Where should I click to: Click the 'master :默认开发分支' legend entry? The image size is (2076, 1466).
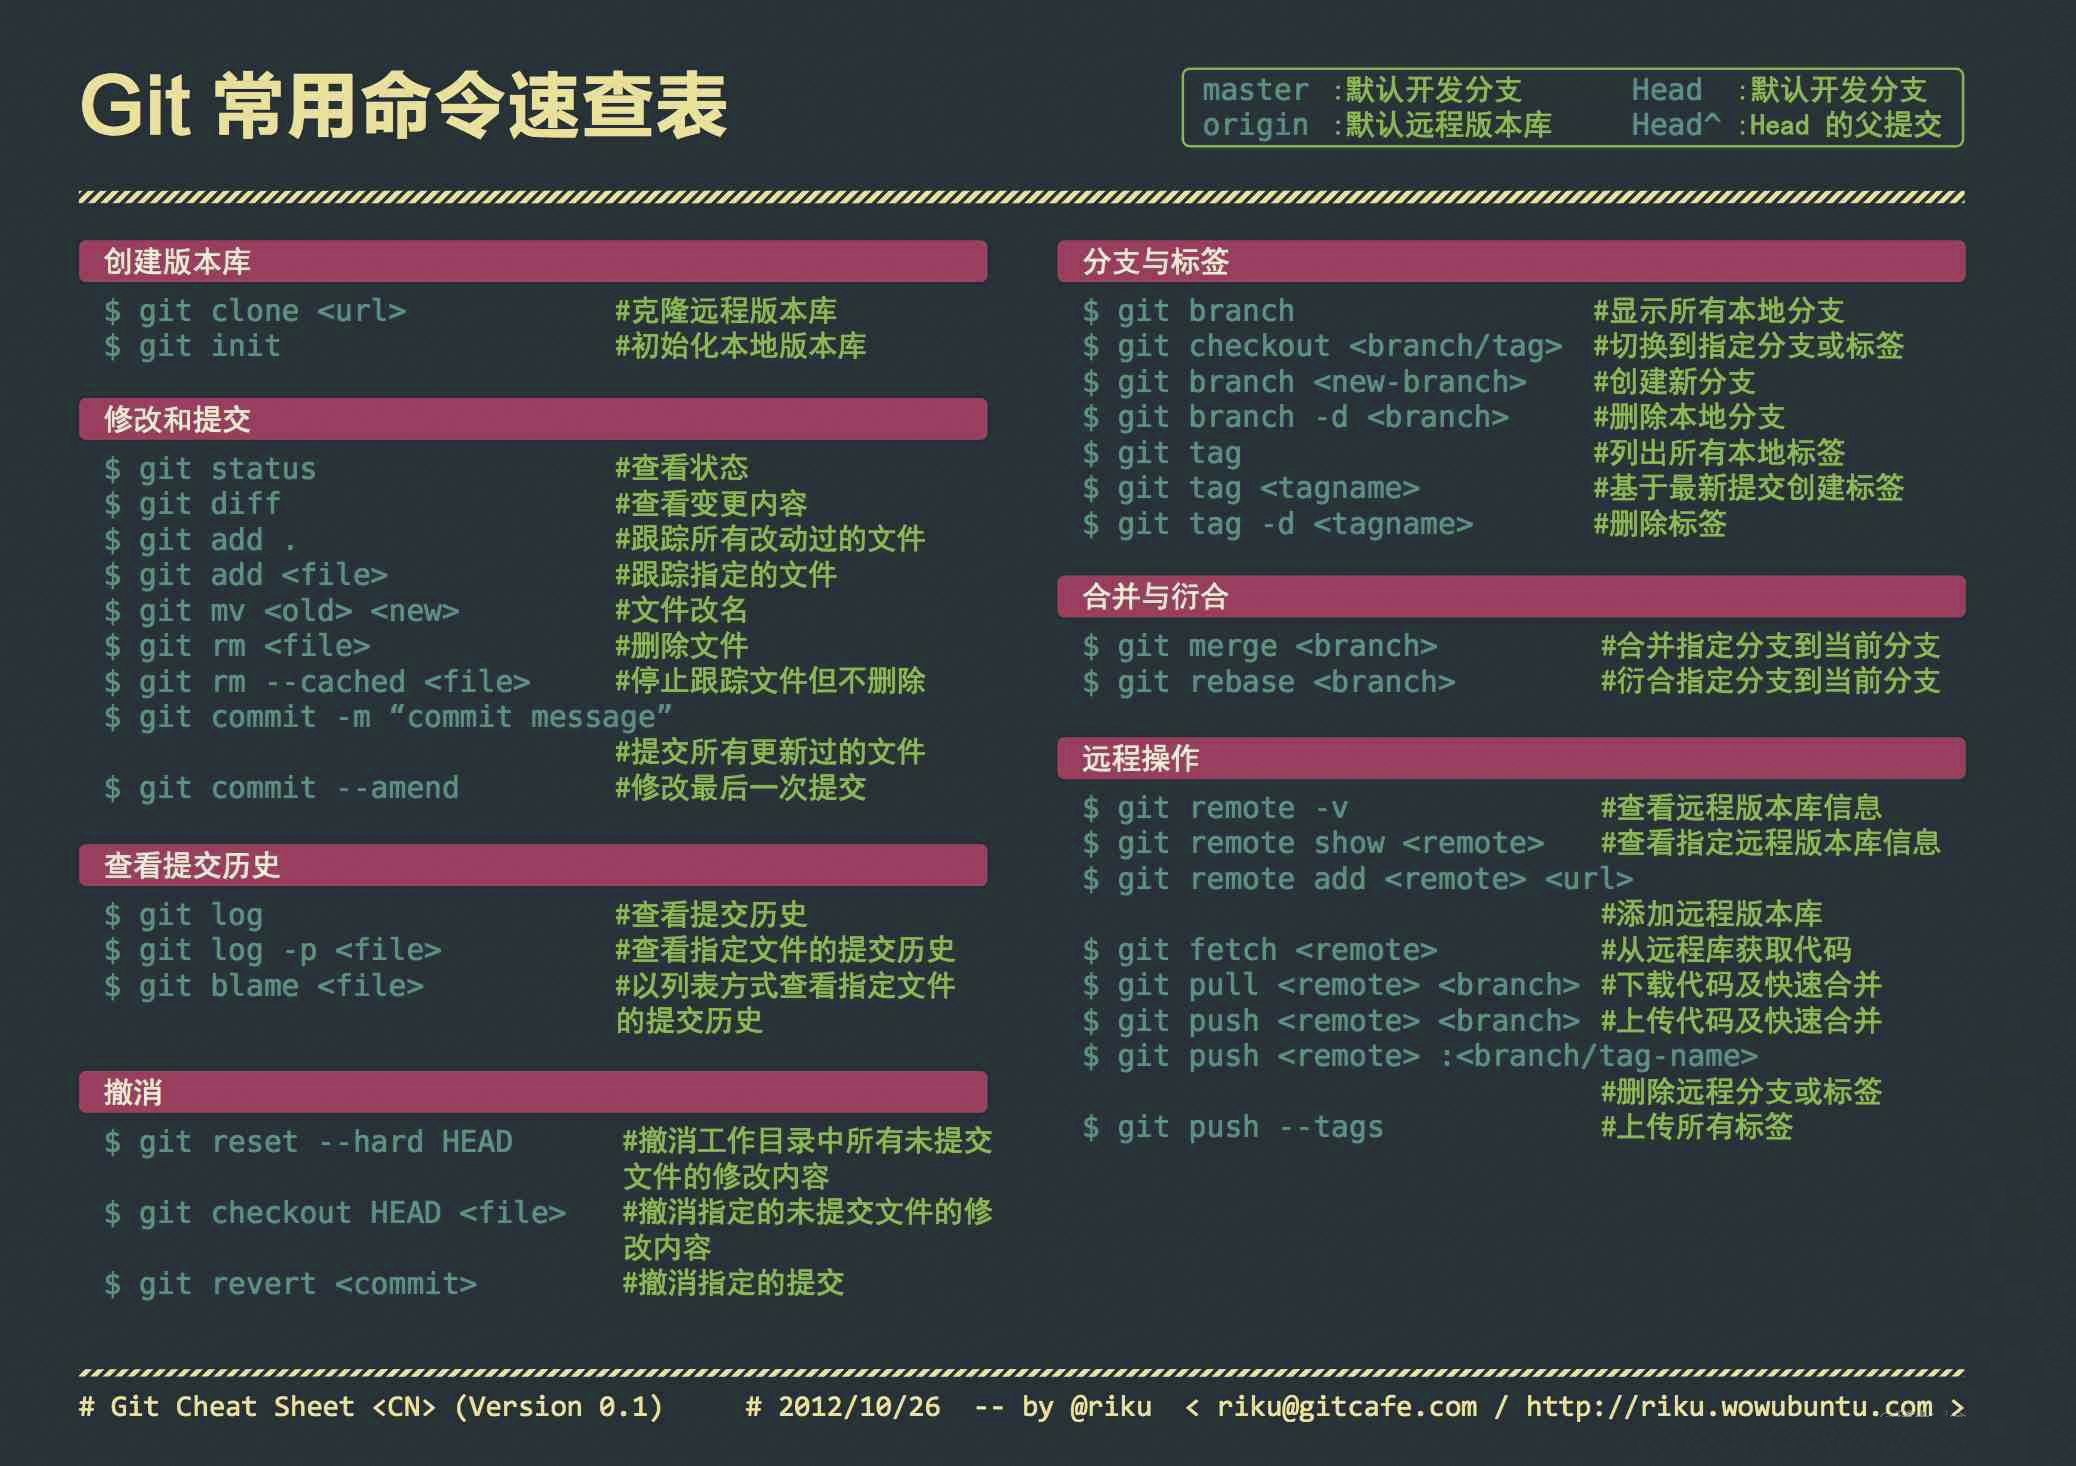click(x=1362, y=90)
